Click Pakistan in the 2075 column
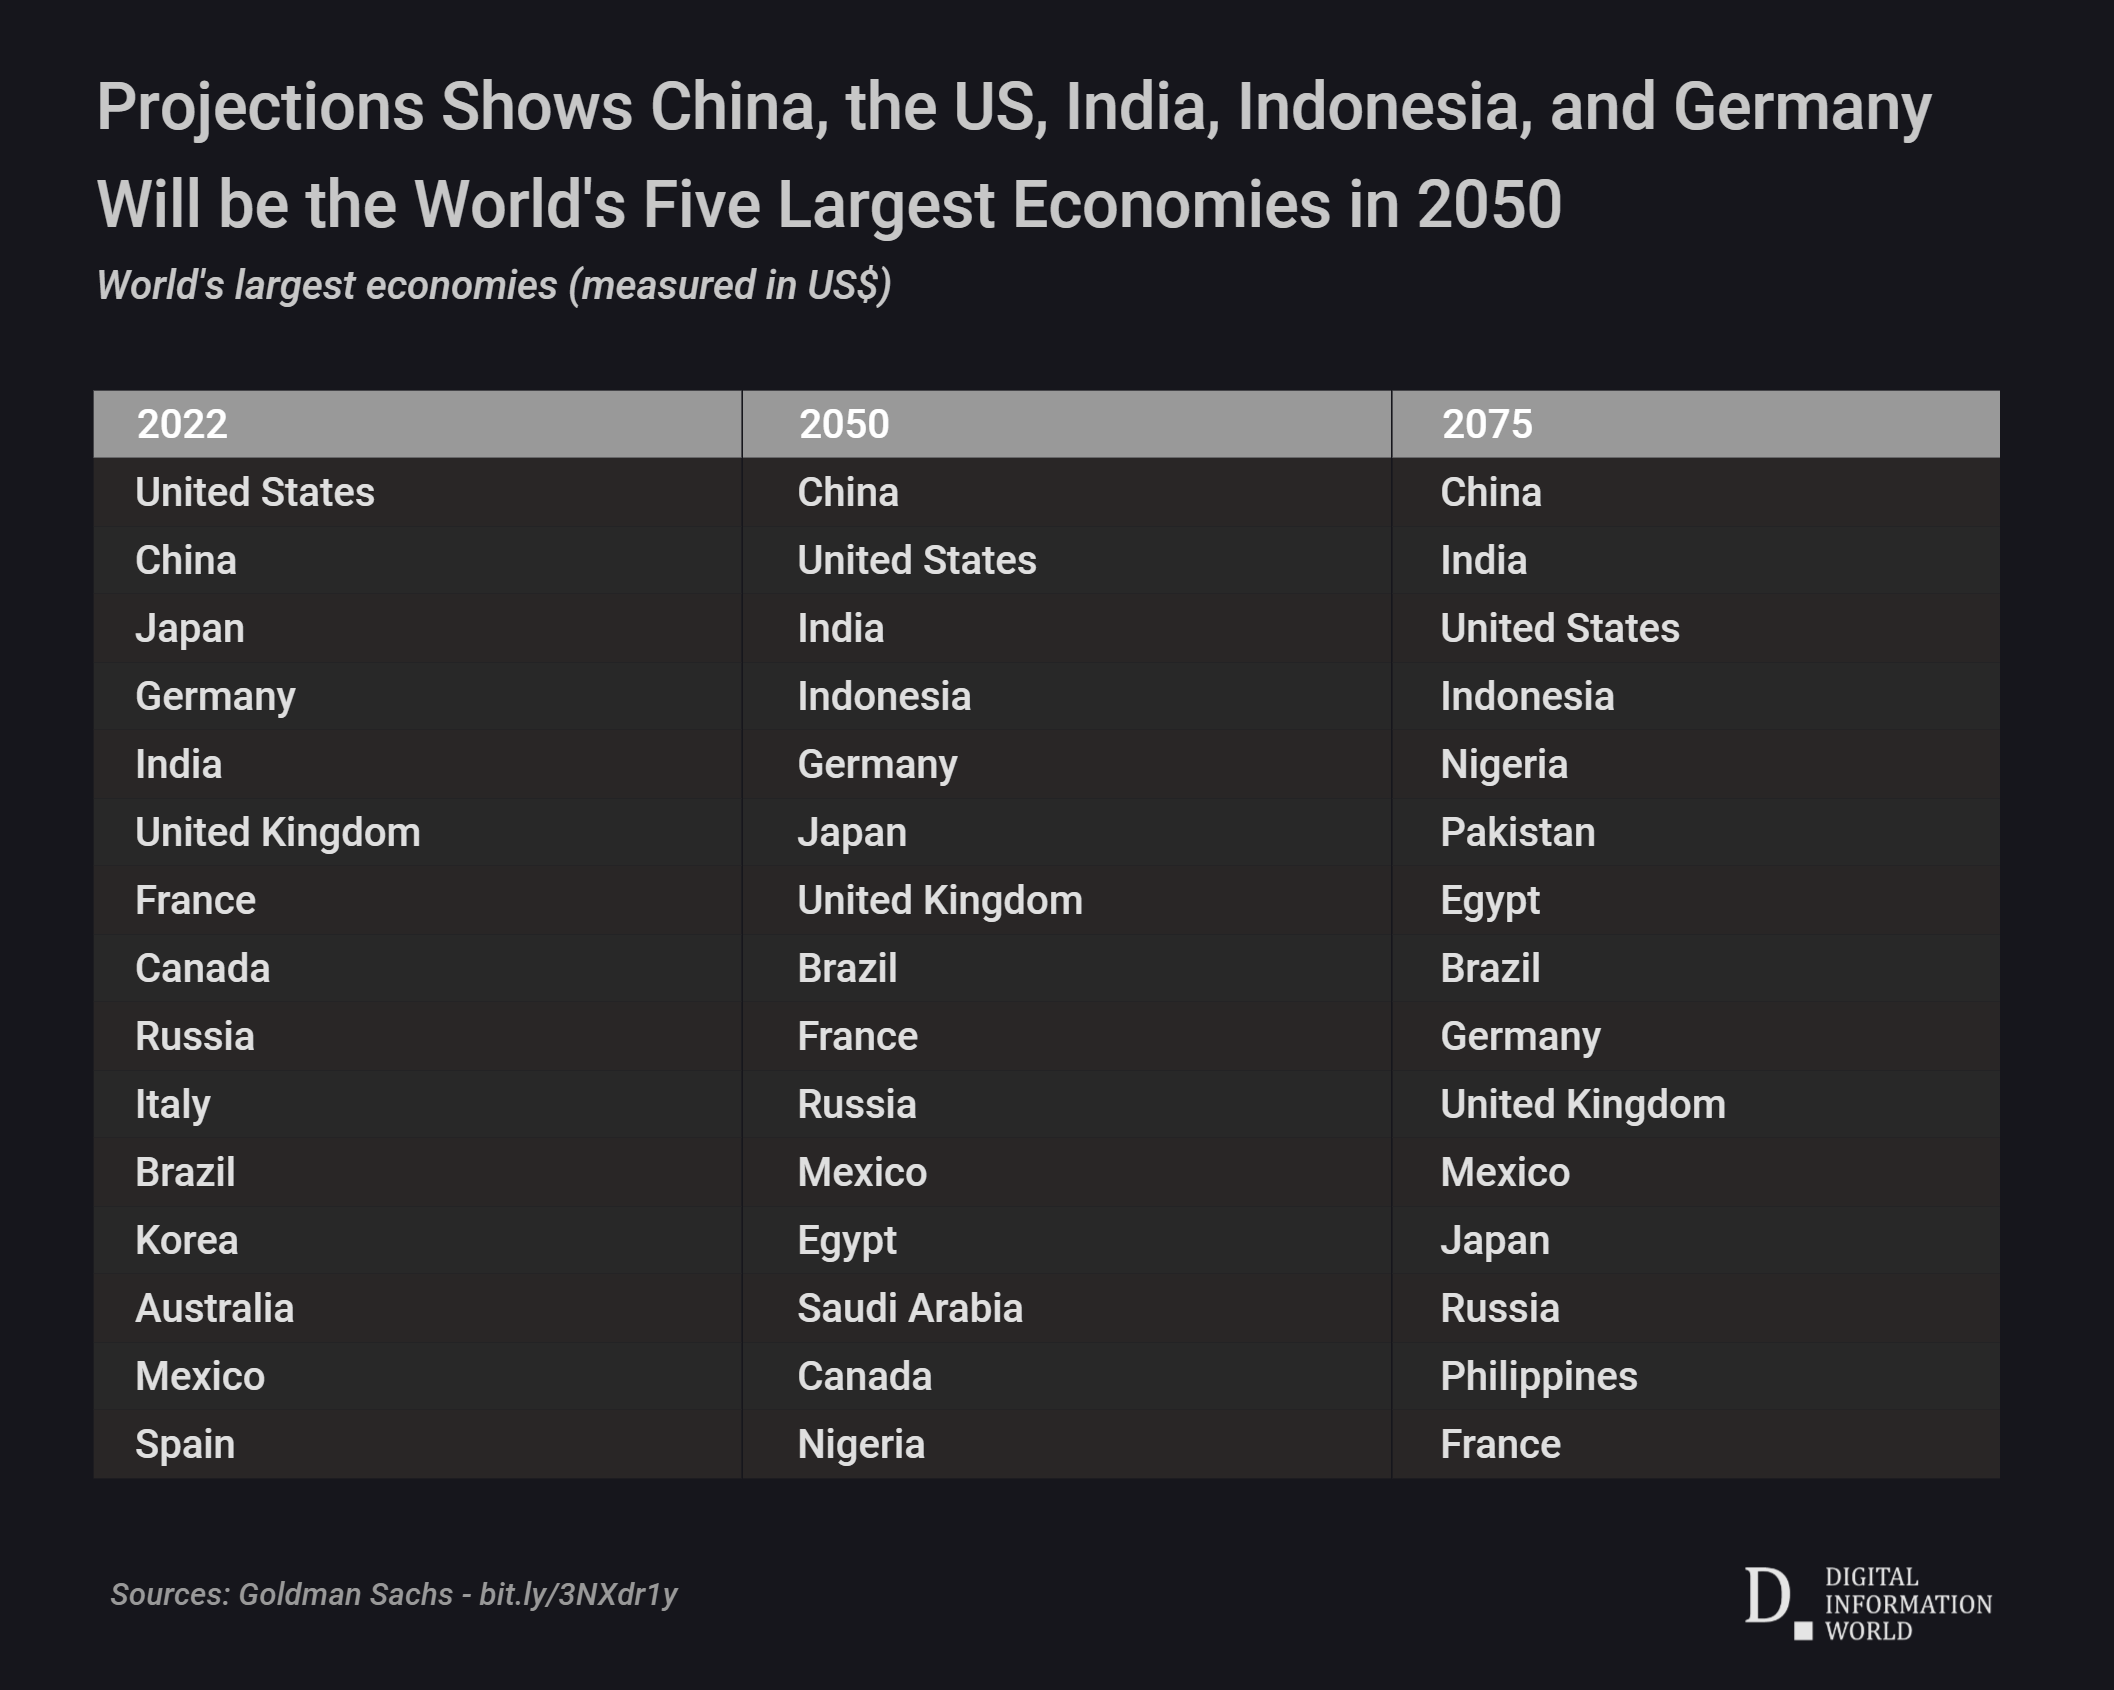Screen dimensions: 2114x1690 1517,832
